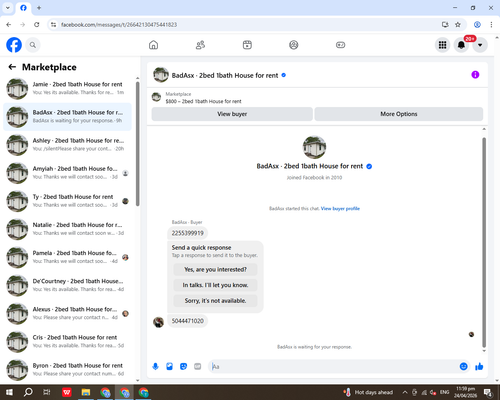Open the apps grid menu icon
This screenshot has width=500, height=400.
pyautogui.click(x=442, y=45)
